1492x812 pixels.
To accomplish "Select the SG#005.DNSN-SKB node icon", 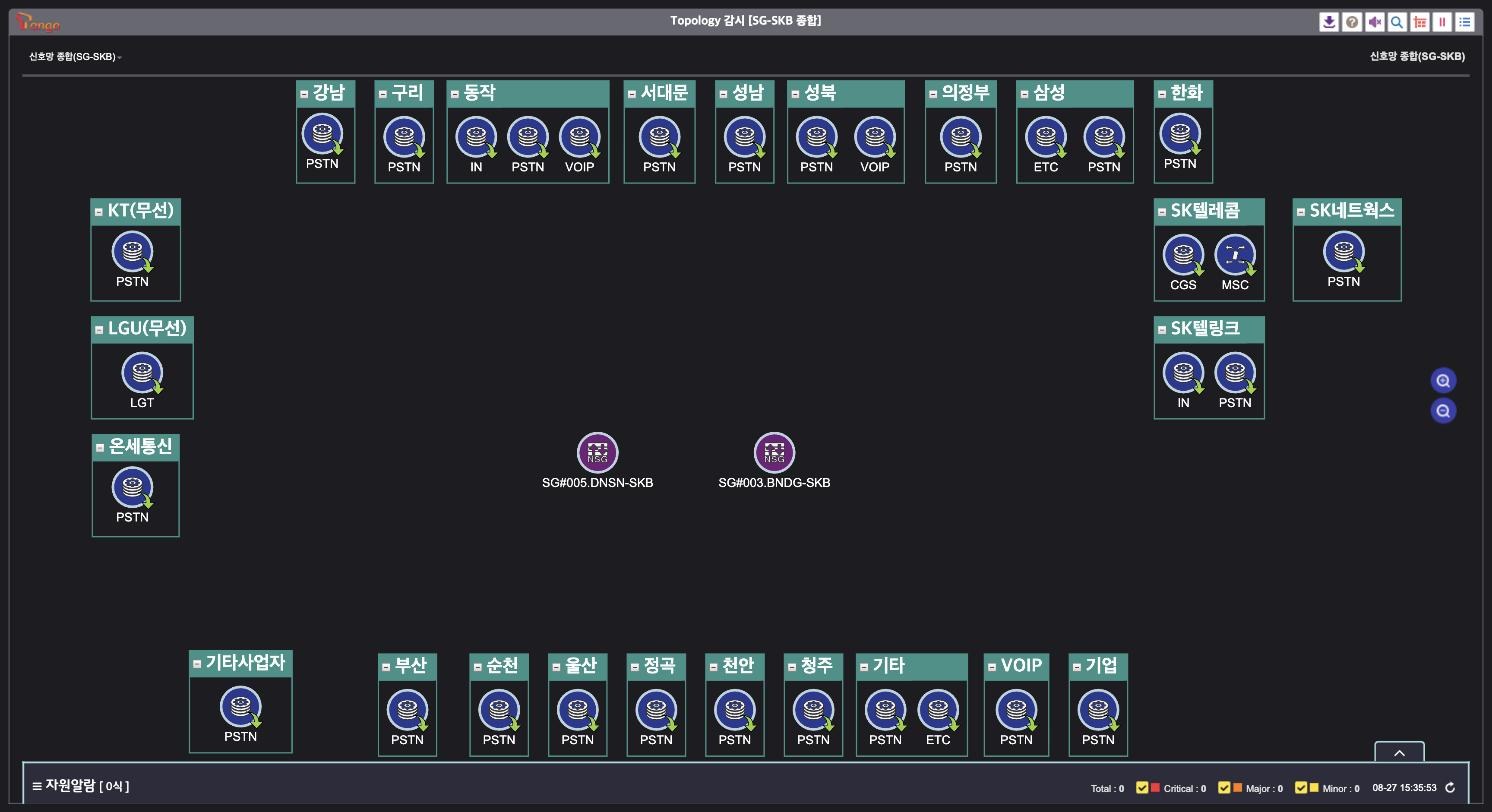I will (x=598, y=452).
